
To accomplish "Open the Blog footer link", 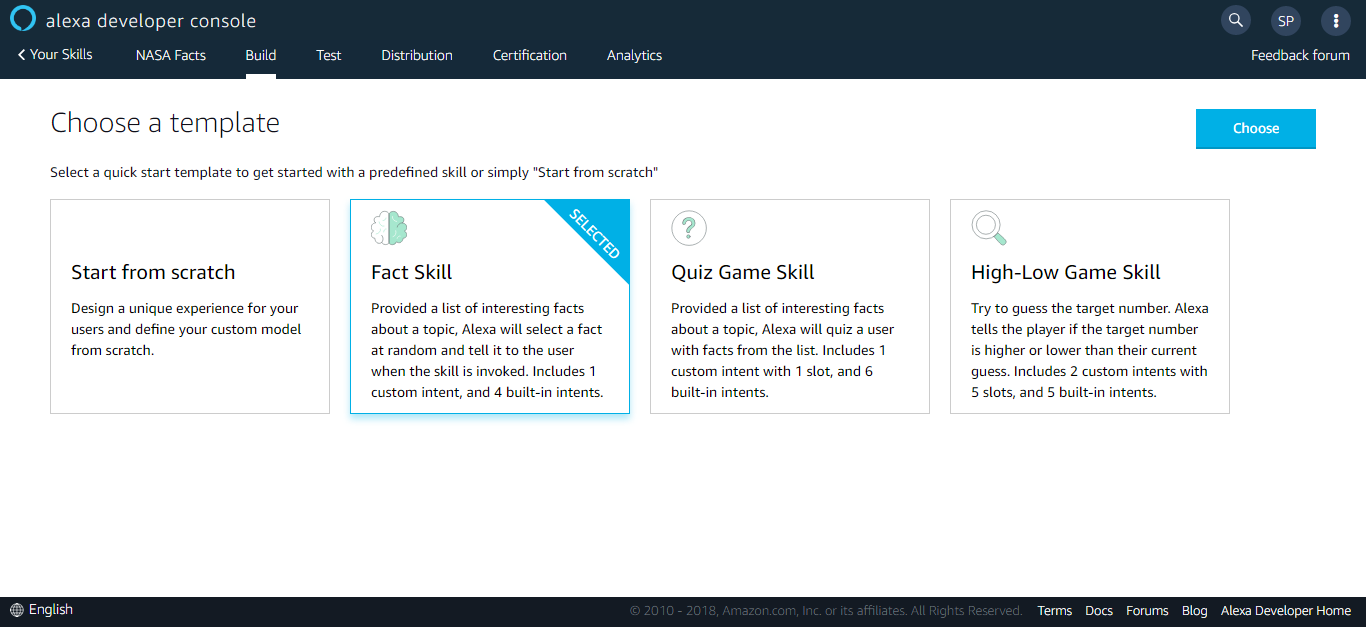I will (x=1194, y=611).
